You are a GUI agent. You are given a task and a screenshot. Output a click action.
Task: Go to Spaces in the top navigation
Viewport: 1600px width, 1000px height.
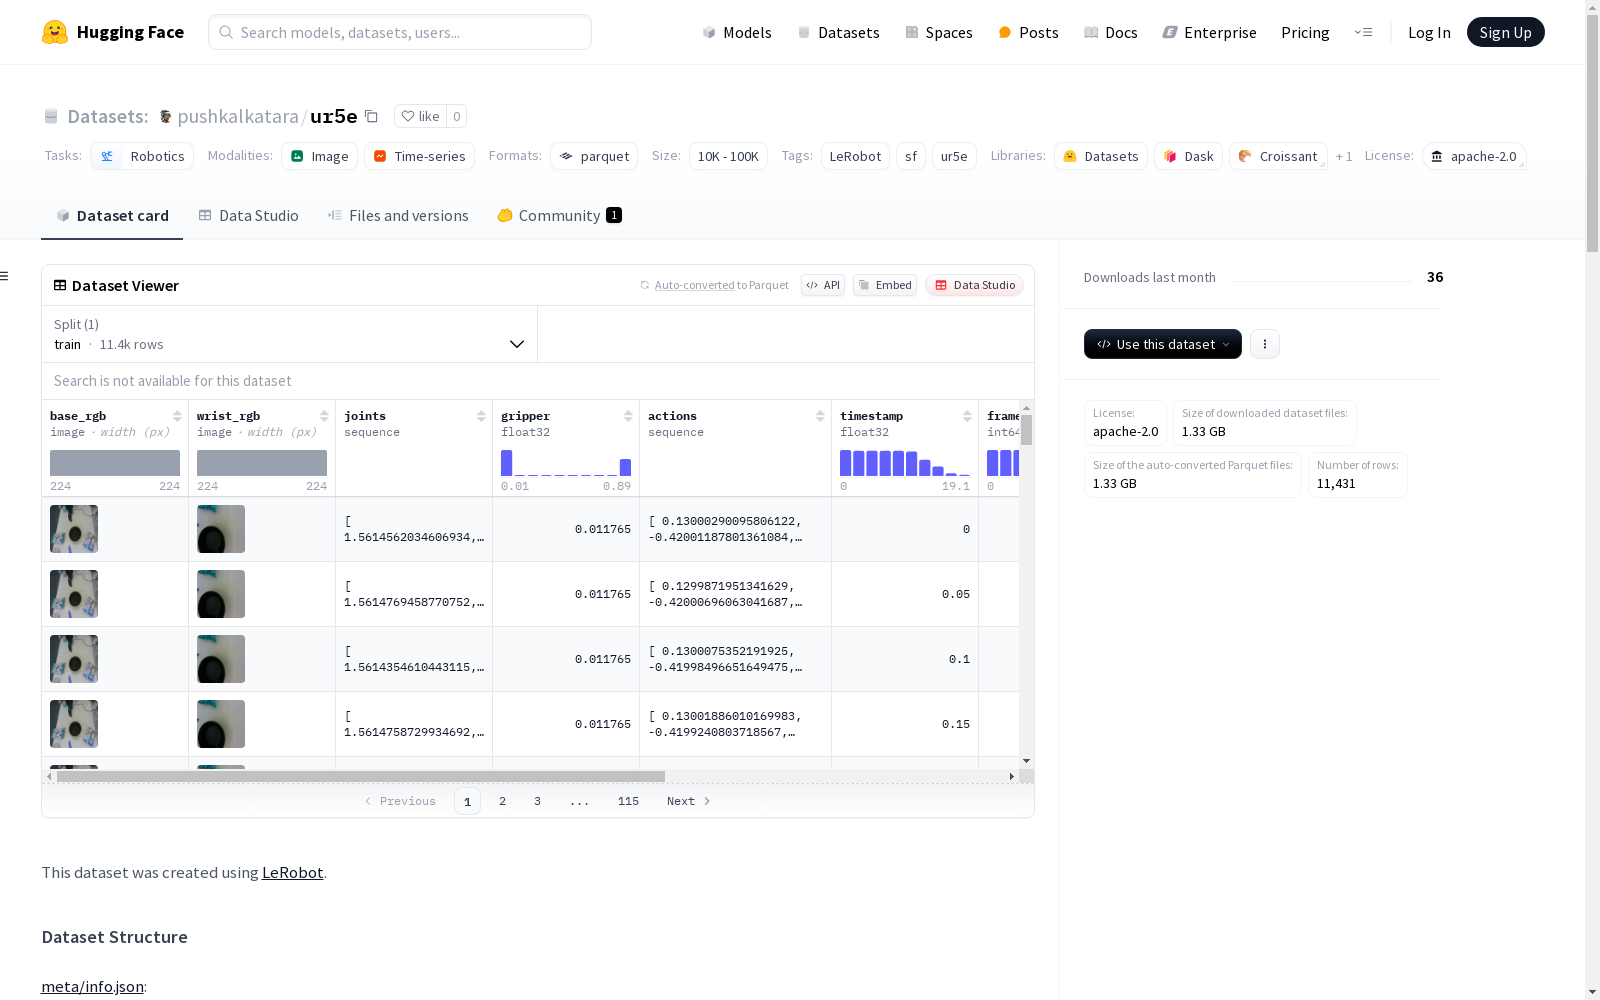(x=939, y=32)
